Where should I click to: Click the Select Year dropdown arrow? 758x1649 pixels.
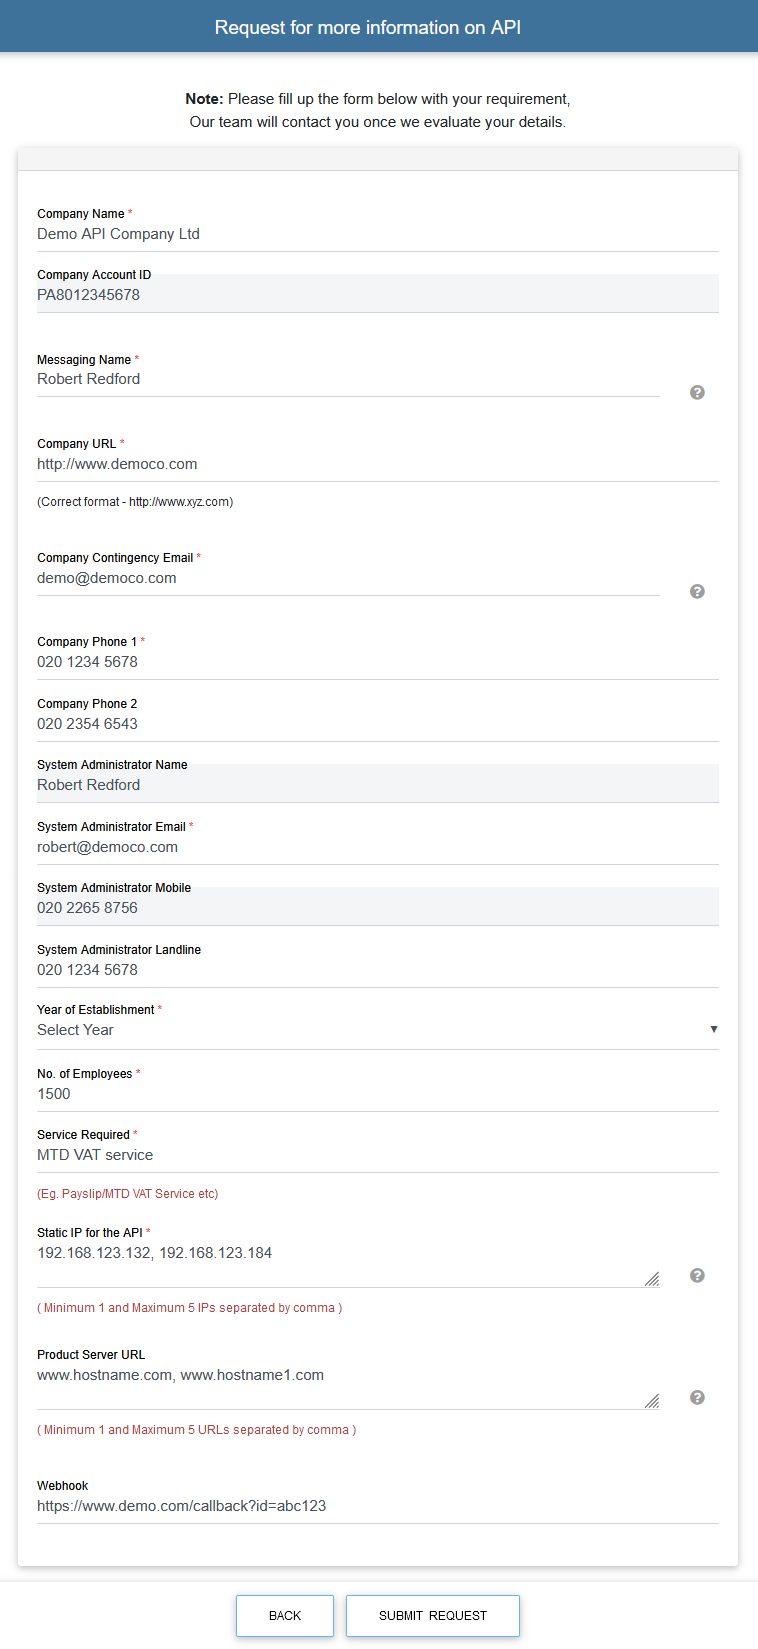pos(713,1030)
